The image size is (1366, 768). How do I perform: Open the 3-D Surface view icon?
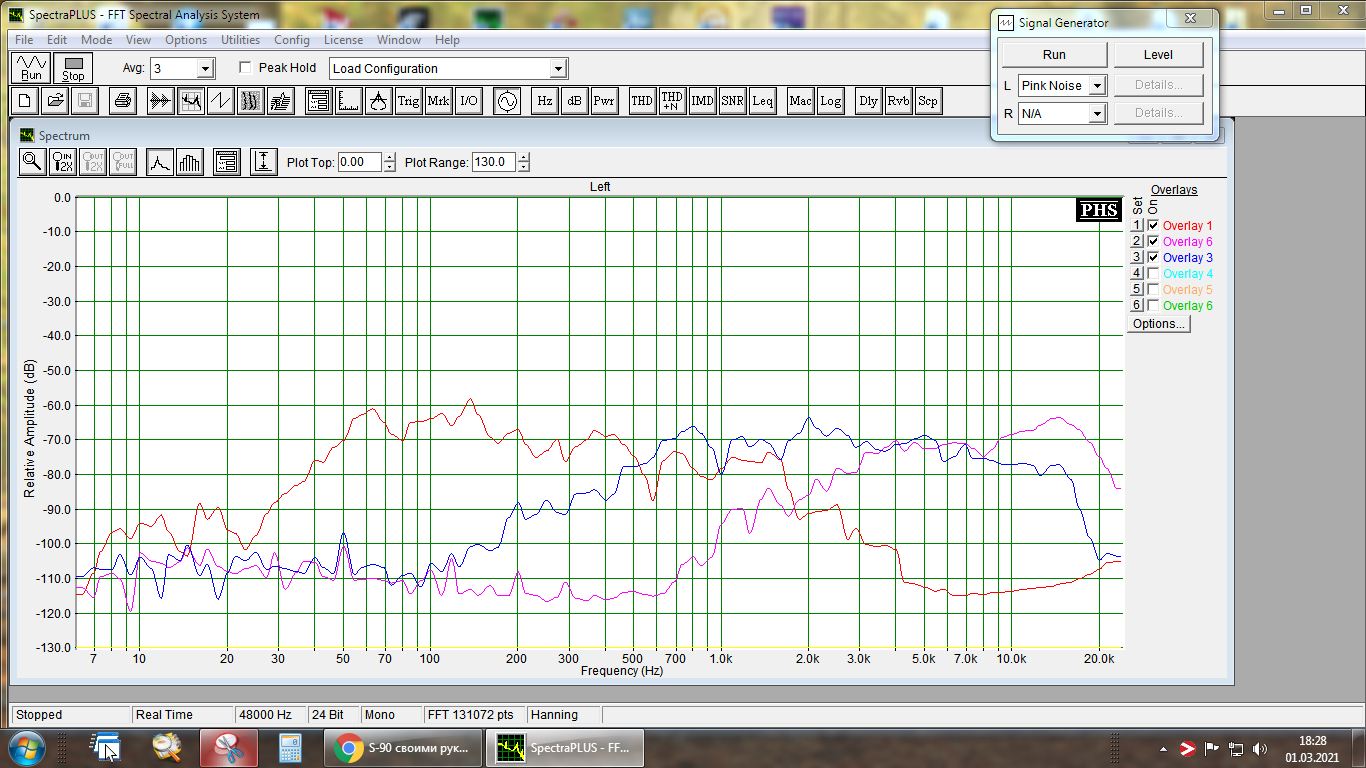(281, 101)
